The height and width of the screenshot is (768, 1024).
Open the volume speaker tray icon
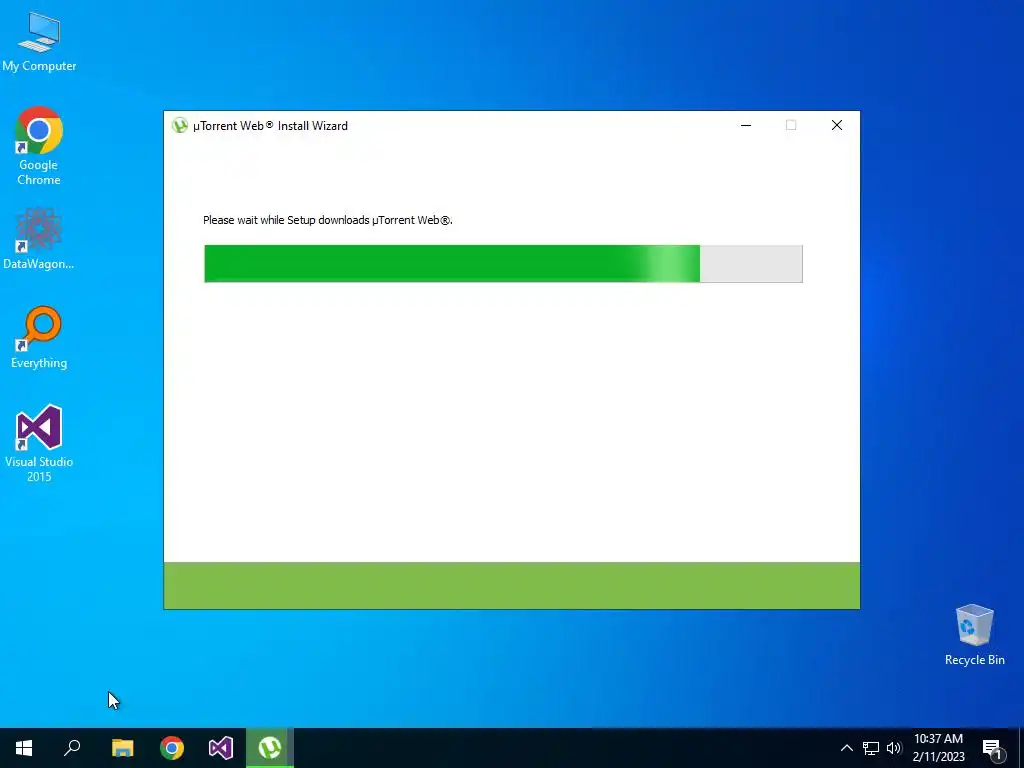pos(894,748)
